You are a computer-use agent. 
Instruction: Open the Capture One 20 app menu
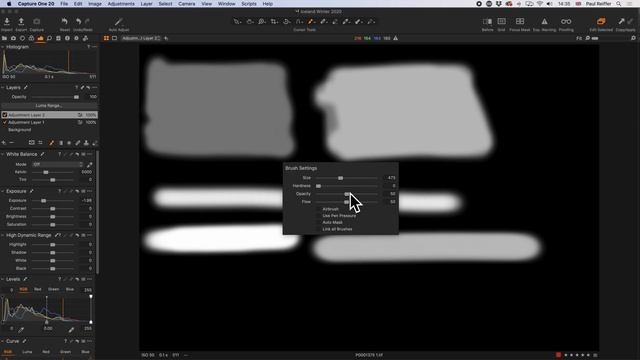36,4
